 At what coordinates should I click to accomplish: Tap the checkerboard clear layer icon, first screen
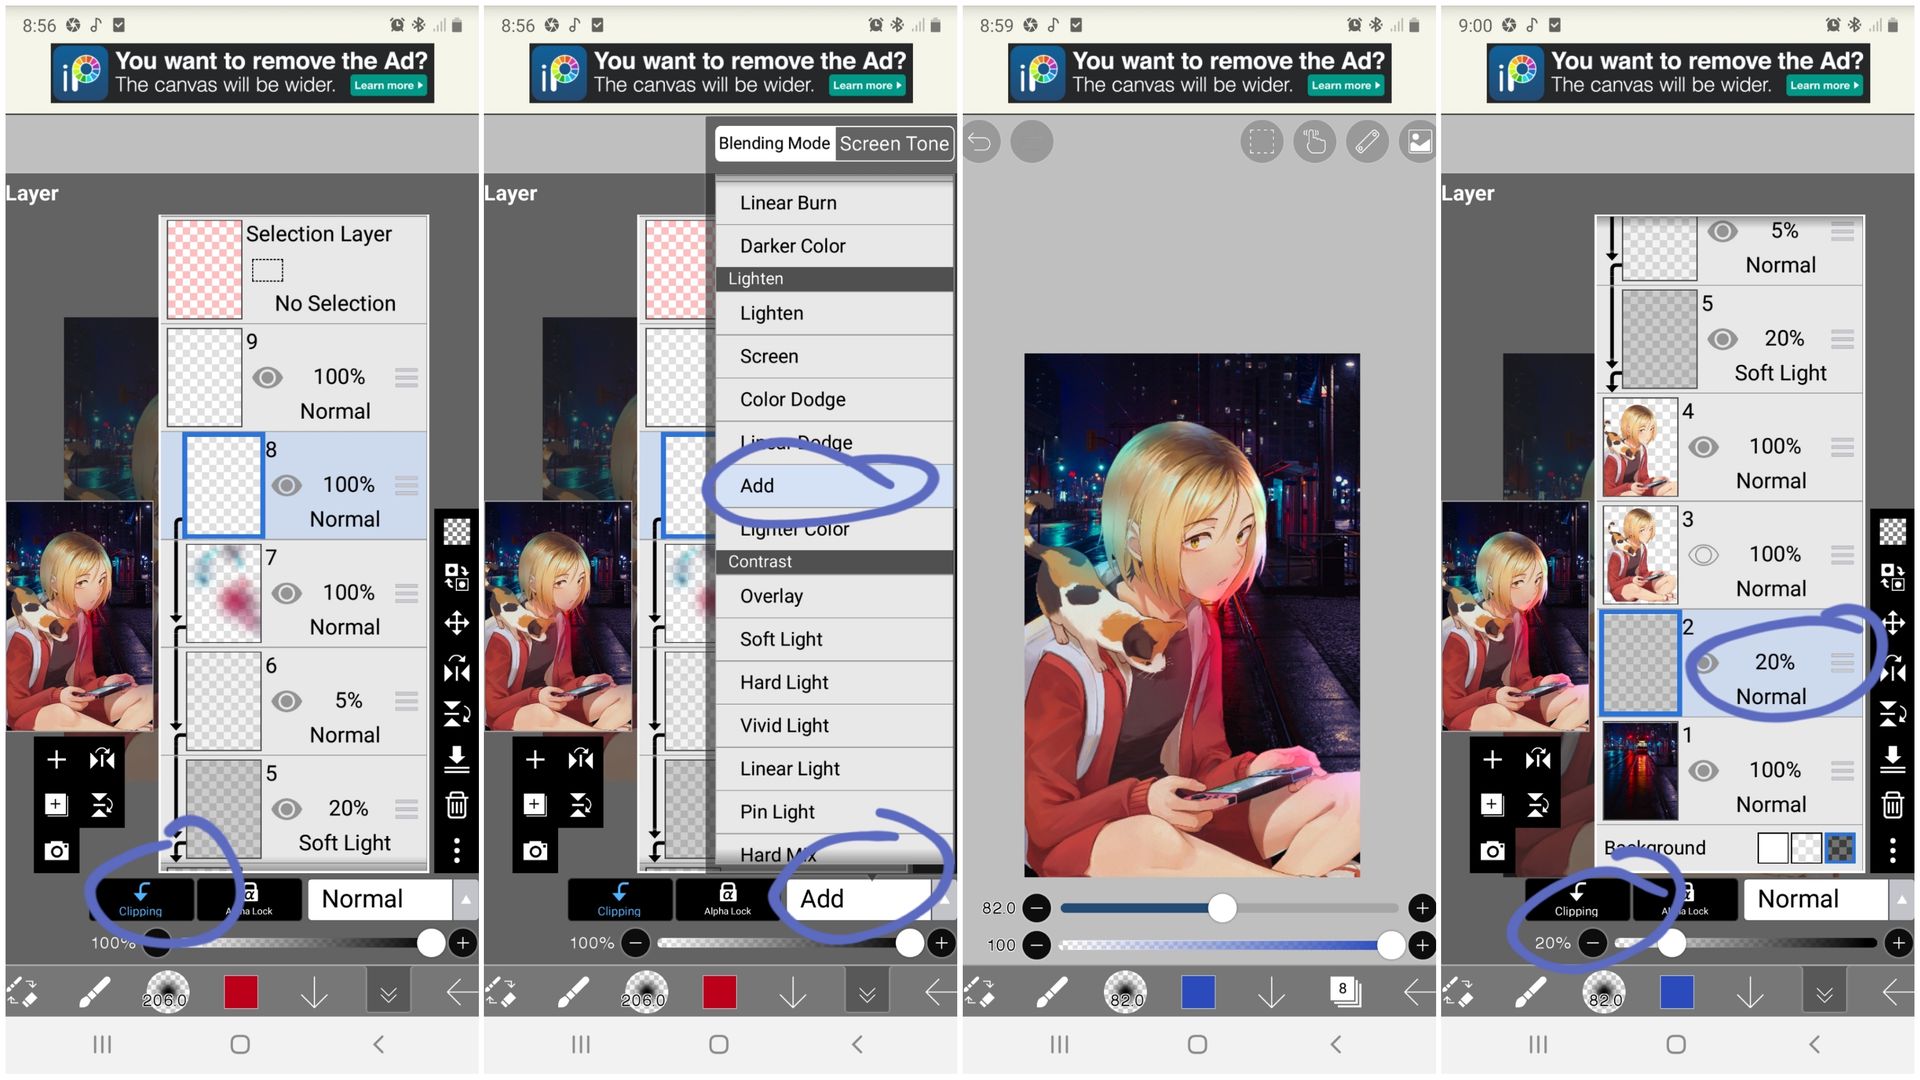pos(457,531)
